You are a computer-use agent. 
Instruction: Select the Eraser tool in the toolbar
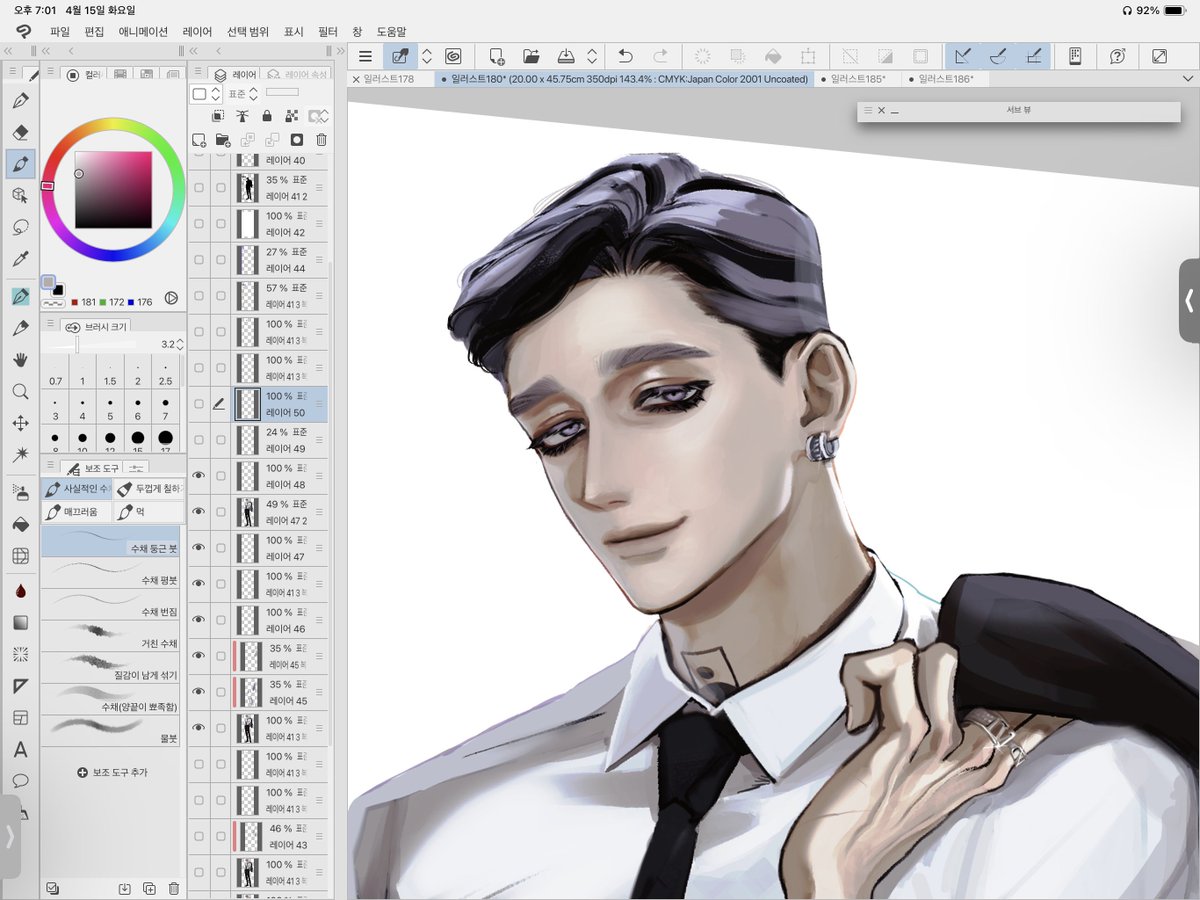point(20,132)
